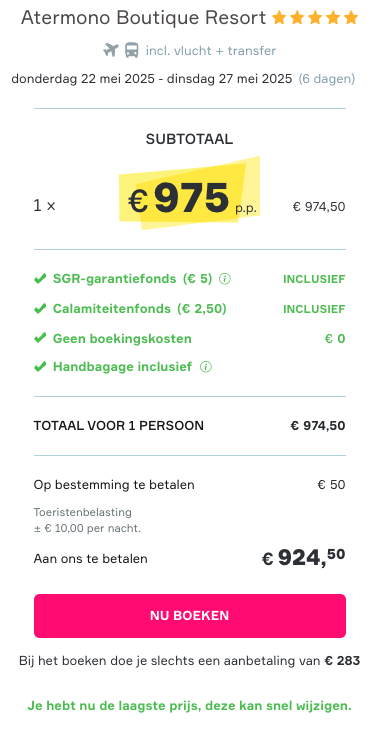Click the Handbagage inclusief green checkmark
The width and height of the screenshot is (387, 730).
point(40,367)
